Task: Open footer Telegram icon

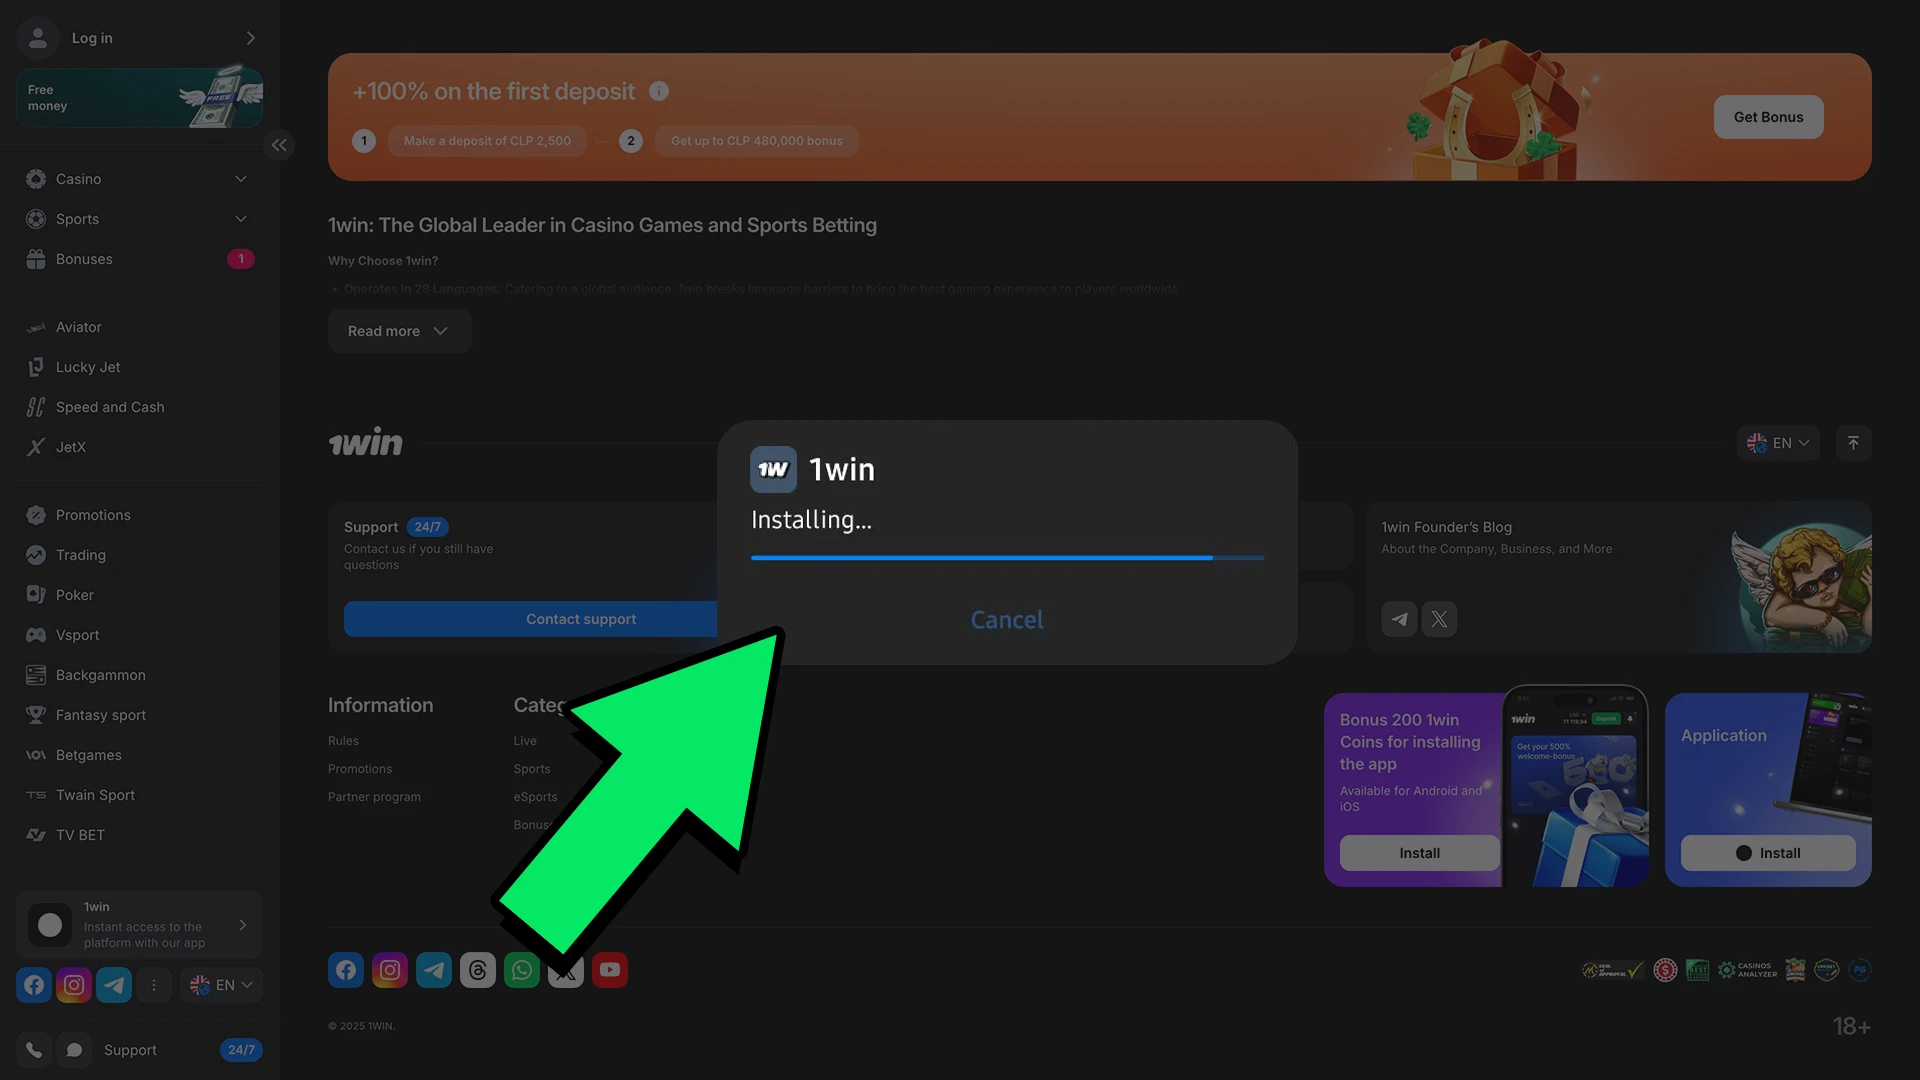Action: pos(434,970)
